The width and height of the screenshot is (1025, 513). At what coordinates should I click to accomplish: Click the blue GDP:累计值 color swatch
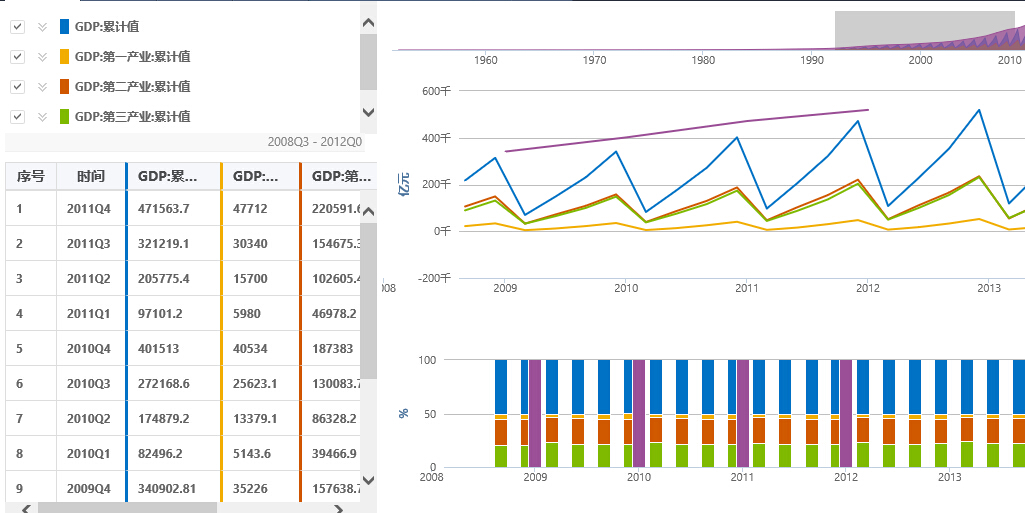pyautogui.click(x=64, y=27)
